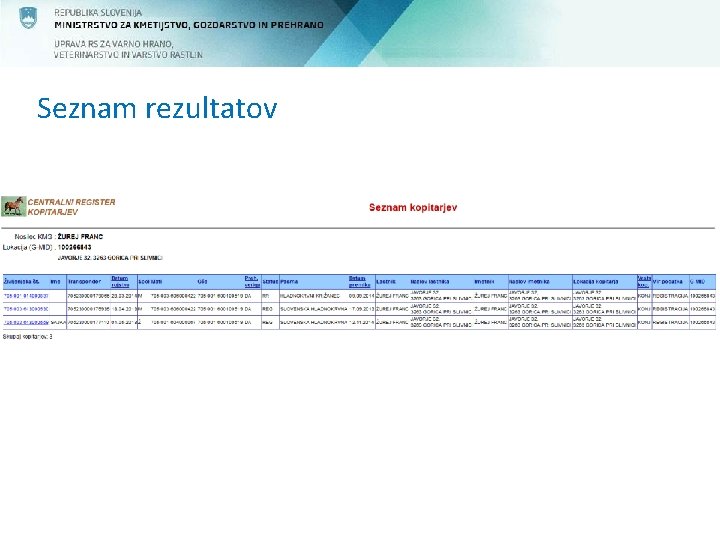Open life number link of the Hladnokrvni križanec row
Image resolution: width=720 pixels, height=540 pixels.
(x=26, y=296)
